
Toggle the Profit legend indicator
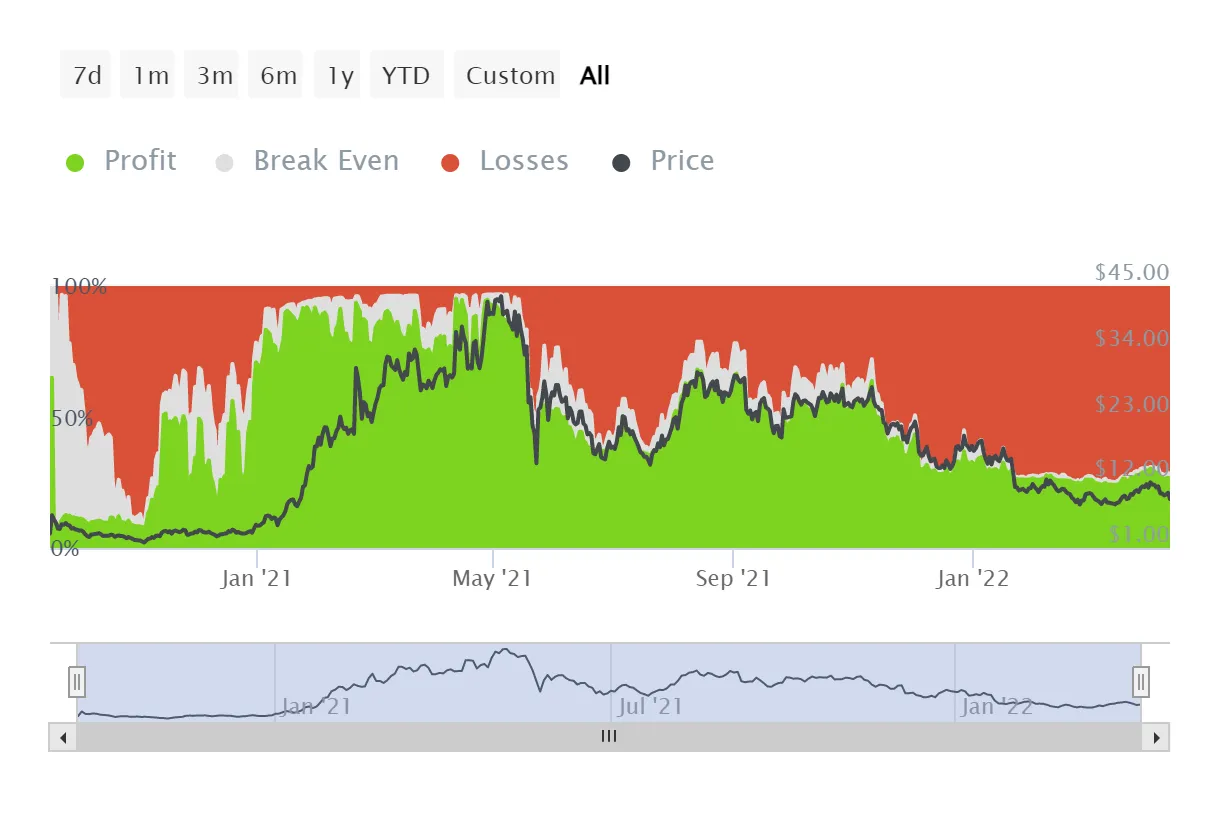[x=120, y=160]
